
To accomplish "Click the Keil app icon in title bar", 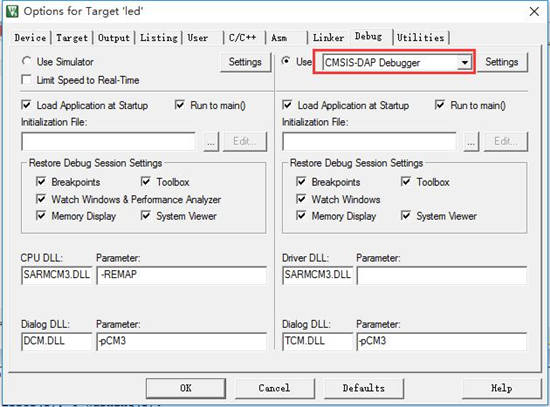I will [12, 11].
